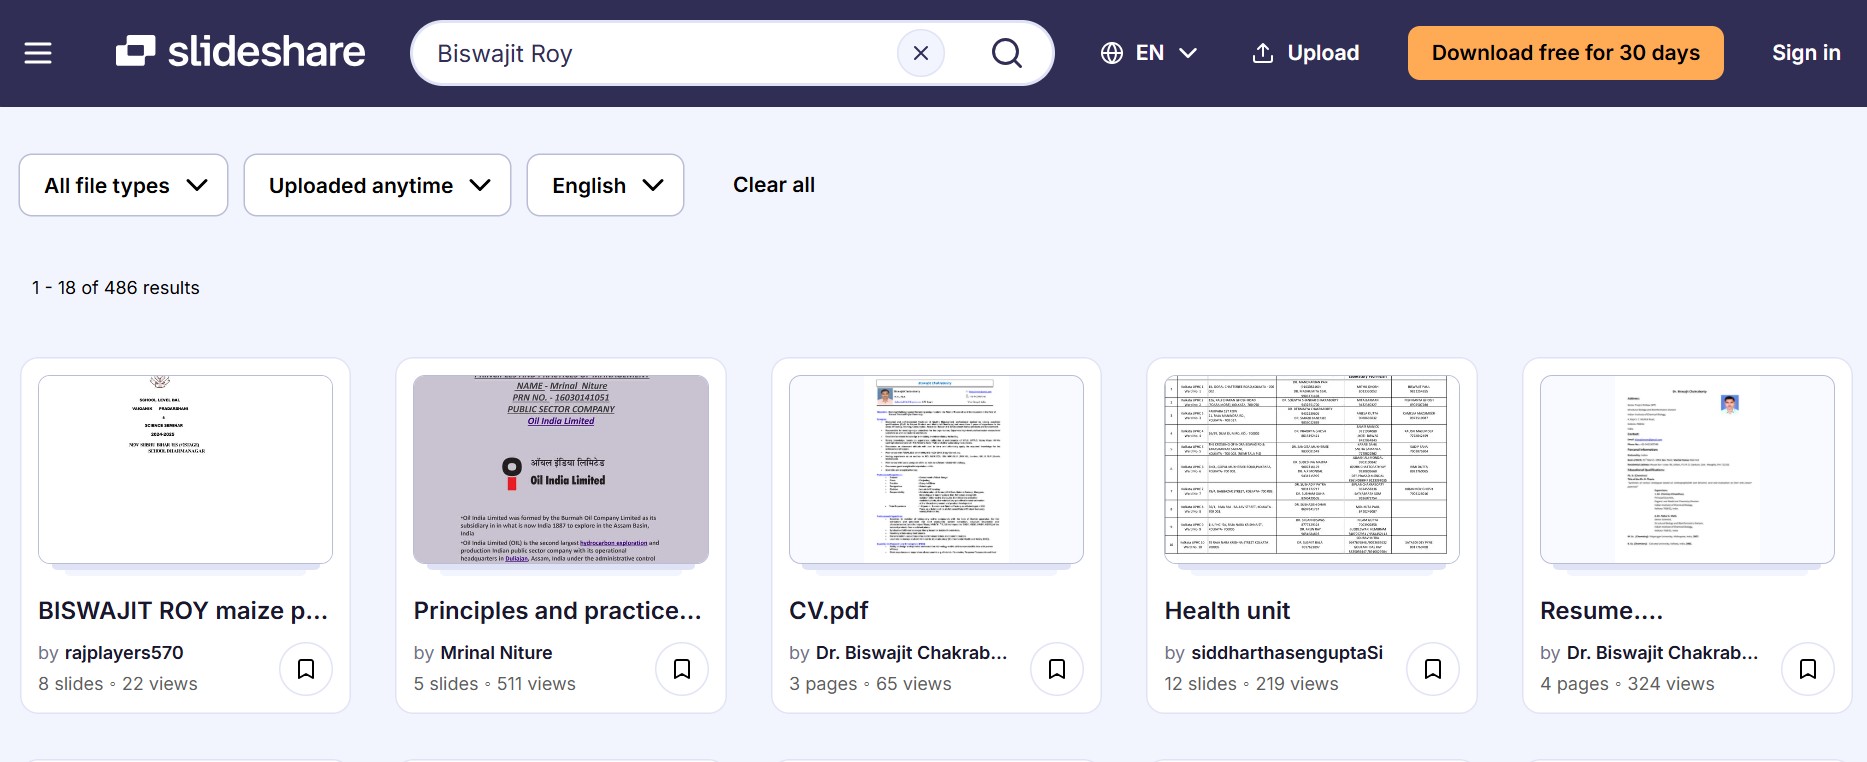
Task: Open author Mrinal Niture's profile
Action: click(496, 653)
